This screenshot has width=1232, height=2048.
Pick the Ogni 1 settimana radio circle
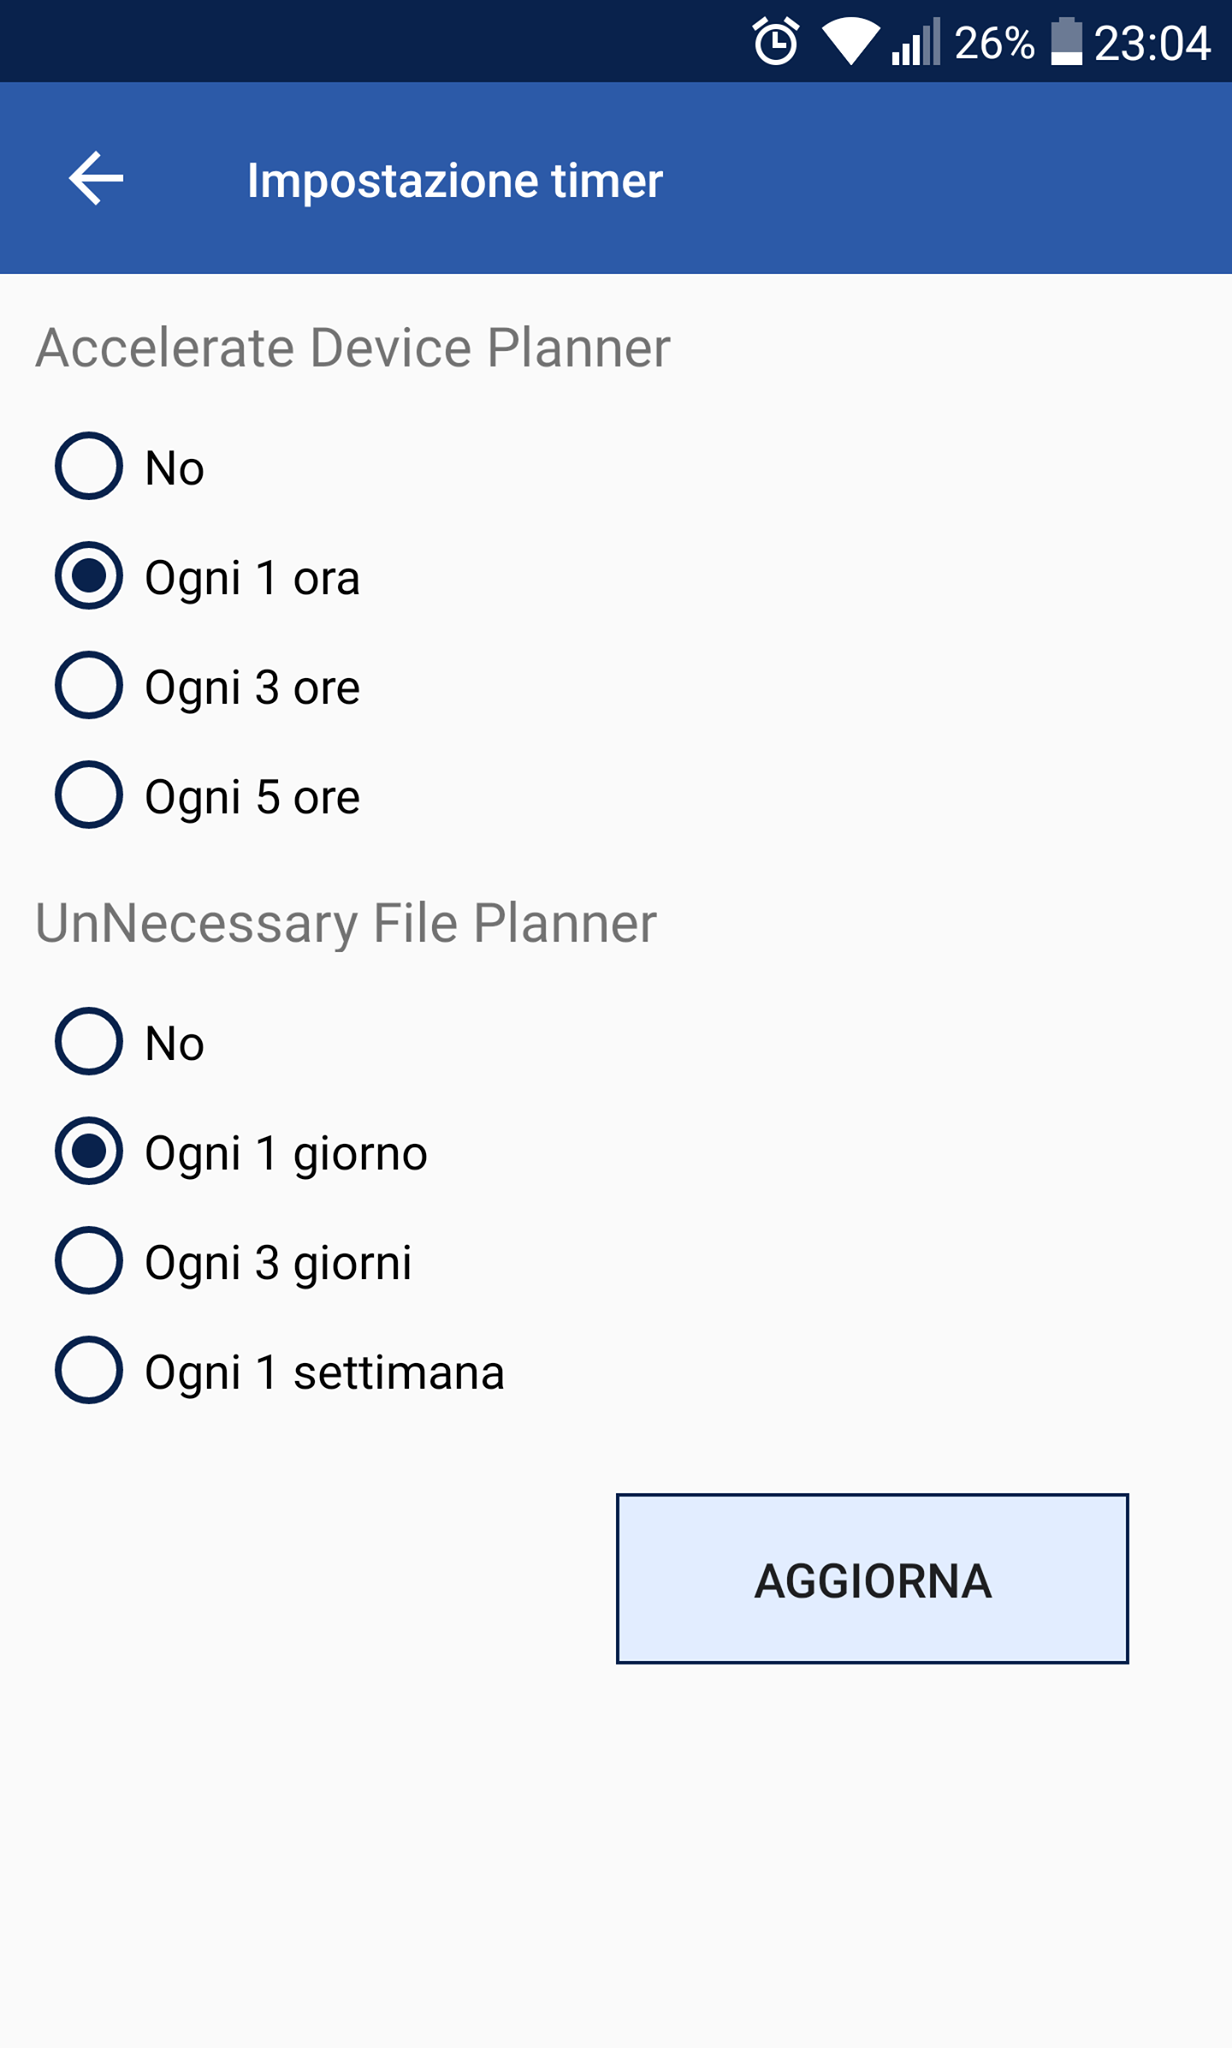(89, 1371)
